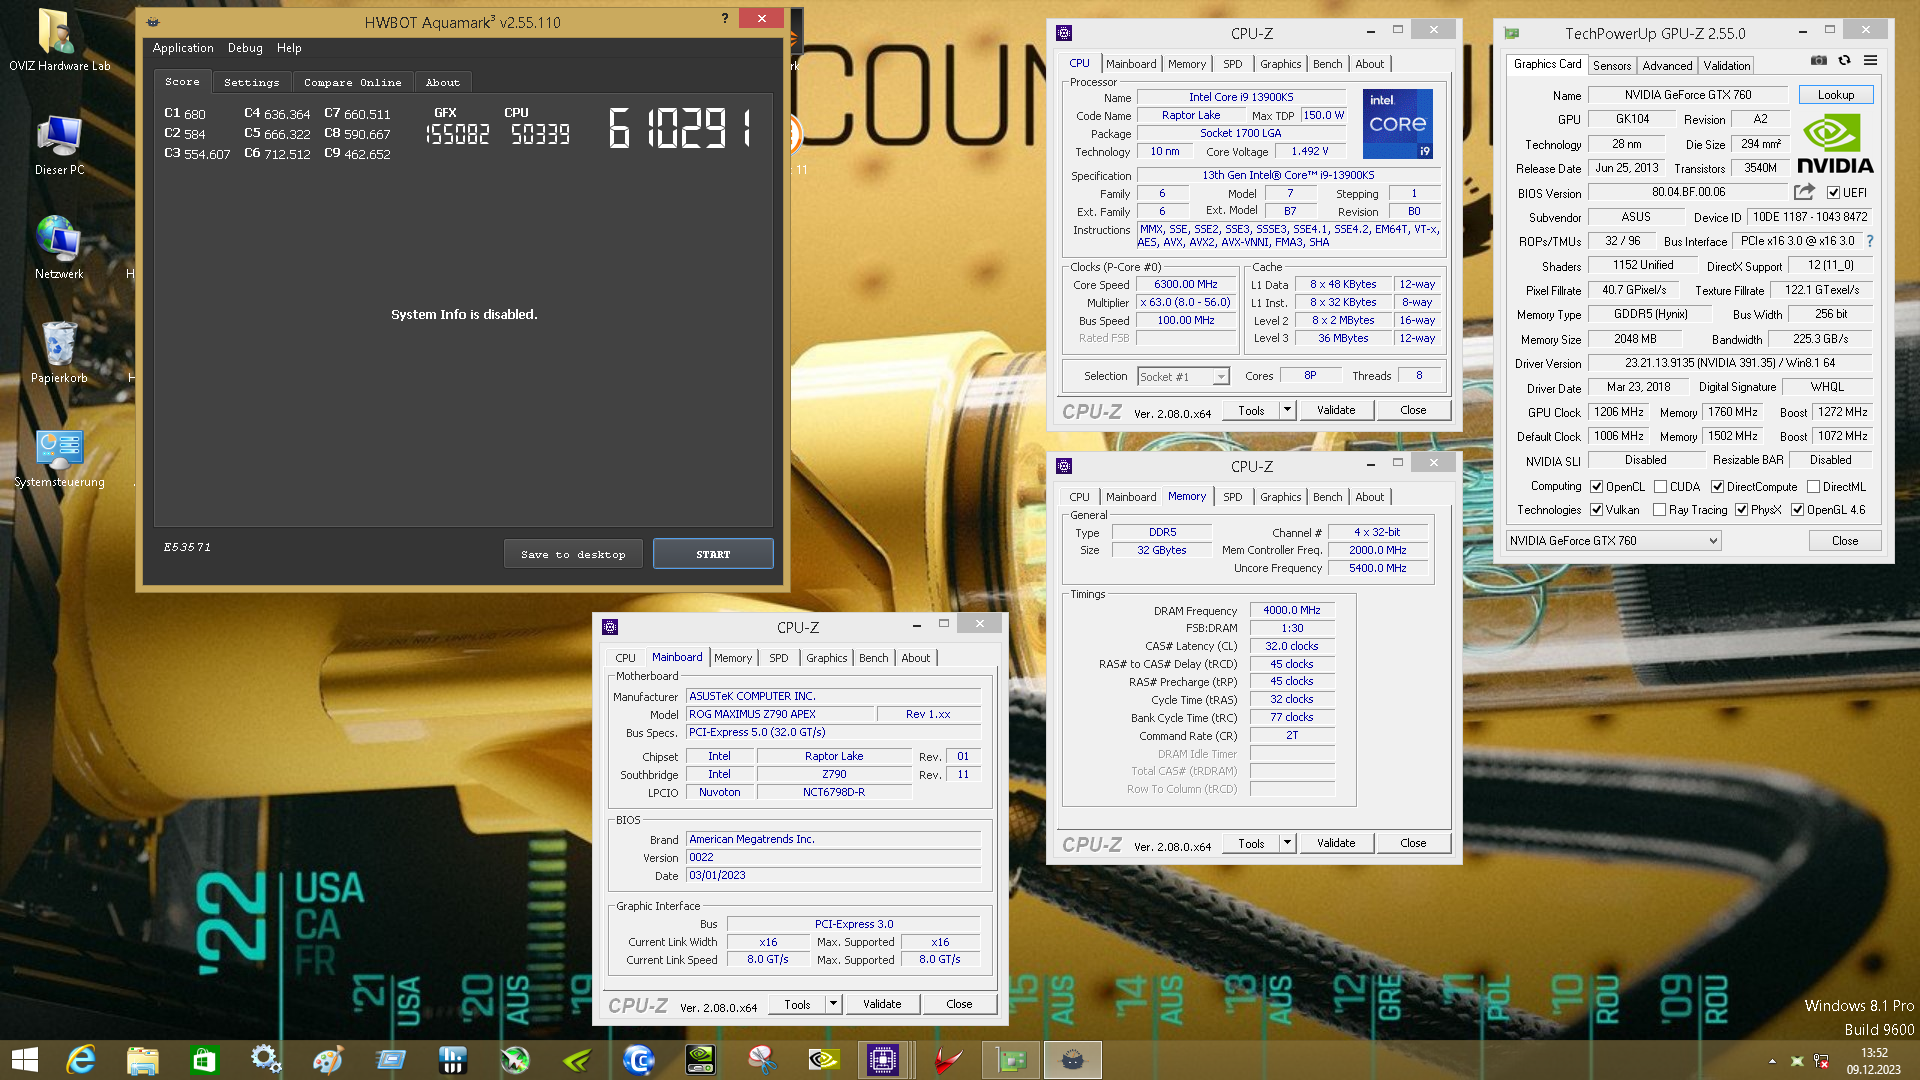Open File Explorer from the taskbar
Viewport: 1920px width, 1080px height.
click(143, 1060)
